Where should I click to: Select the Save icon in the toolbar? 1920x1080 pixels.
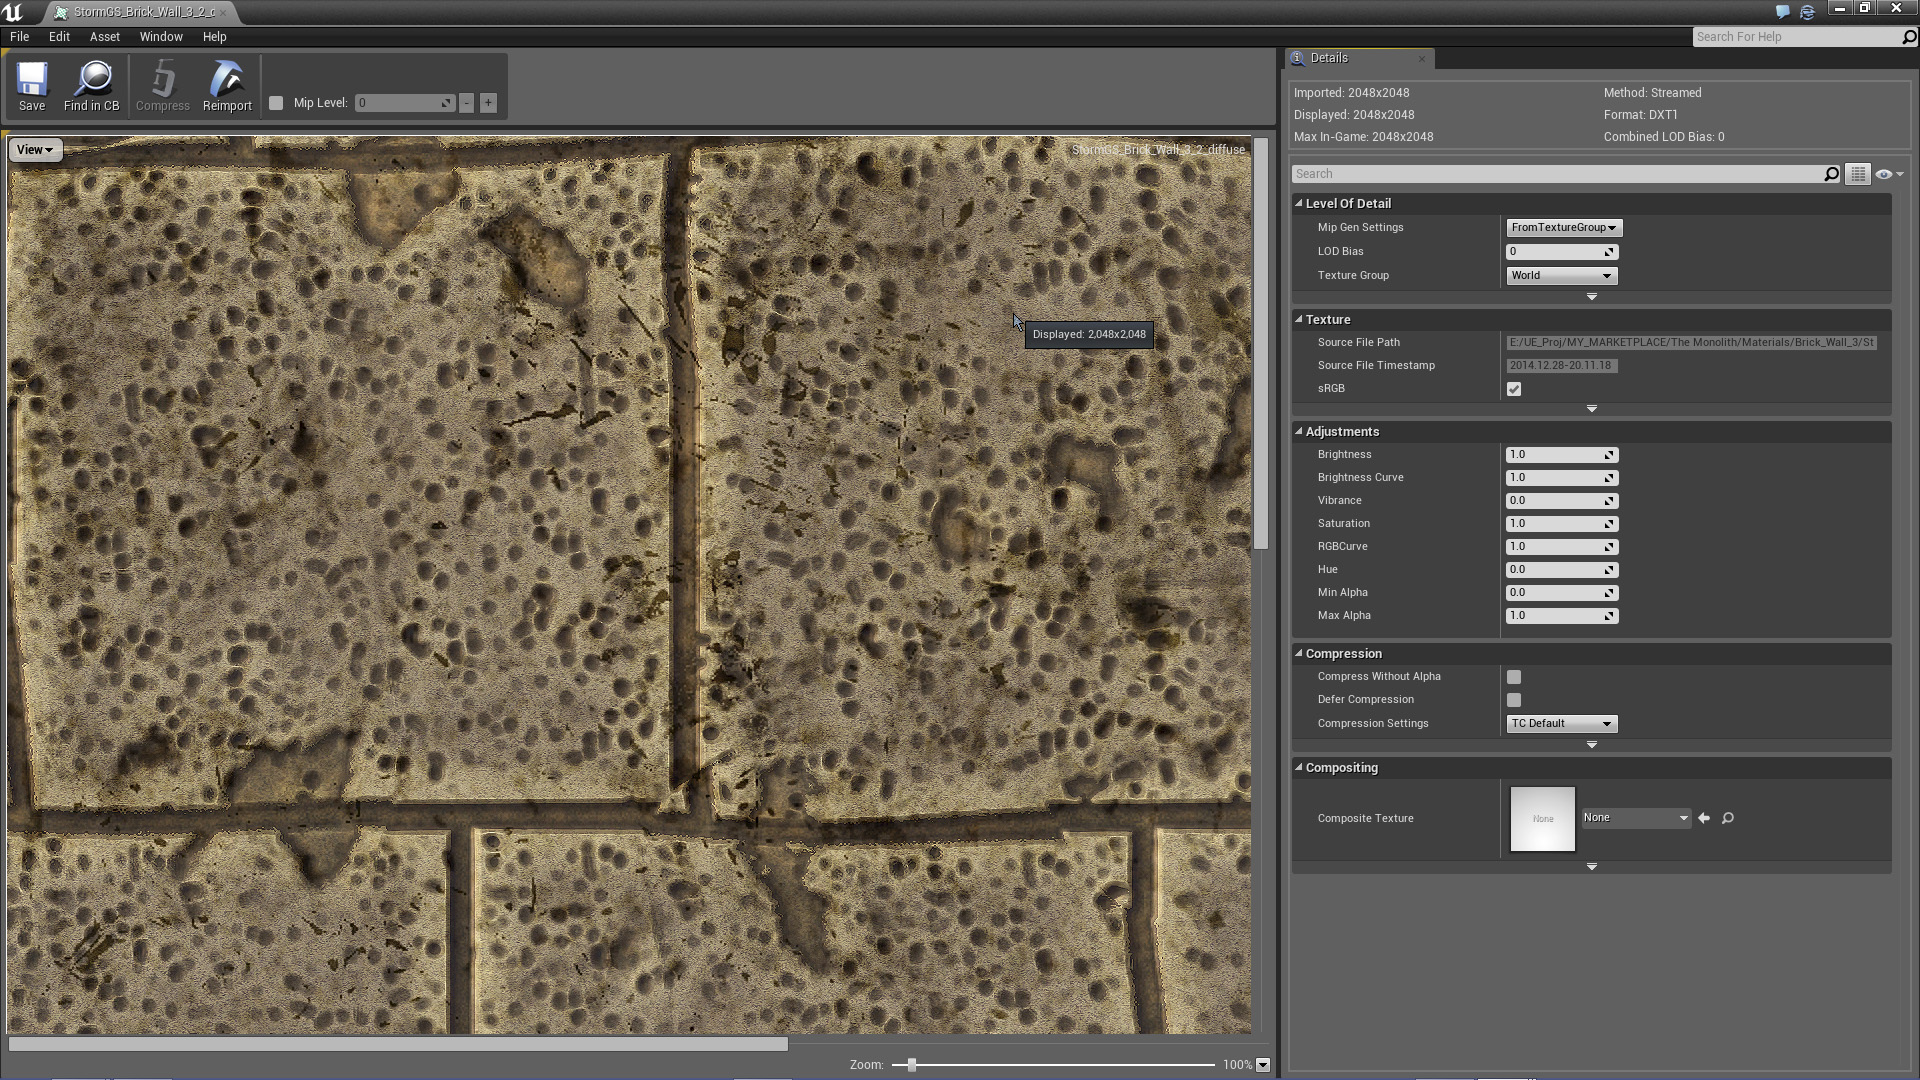pos(32,86)
